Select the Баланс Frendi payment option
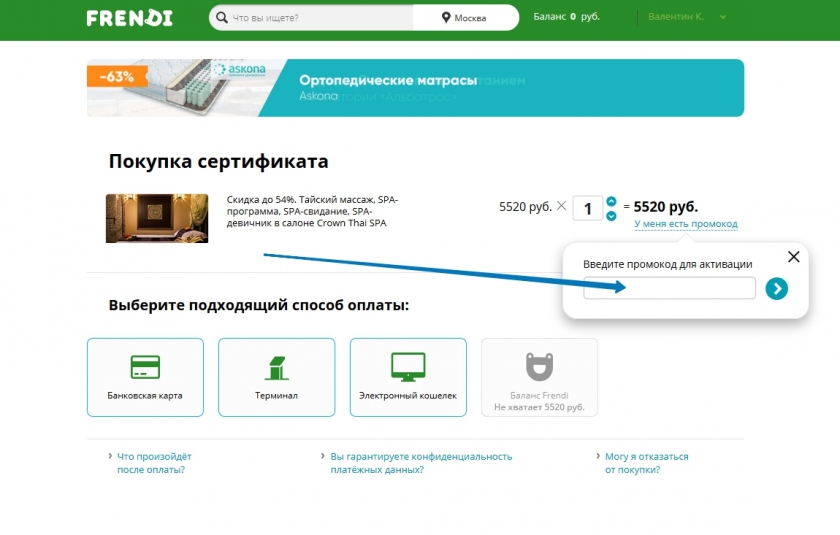Screen dimensions: 840x535 point(539,377)
